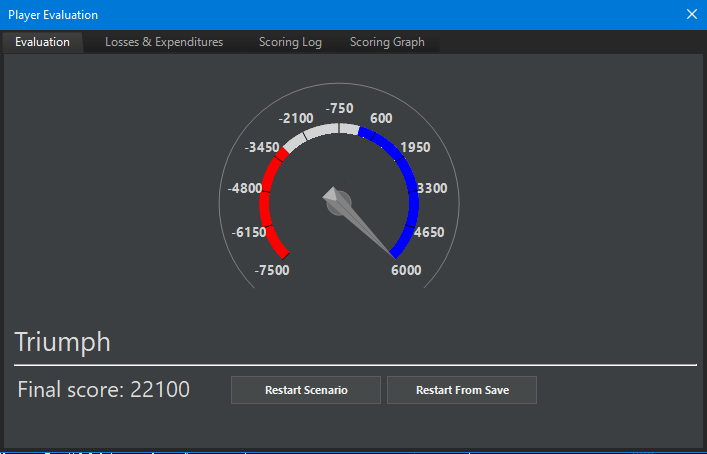
Task: Click the 'Triumph' result heading
Action: [63, 342]
